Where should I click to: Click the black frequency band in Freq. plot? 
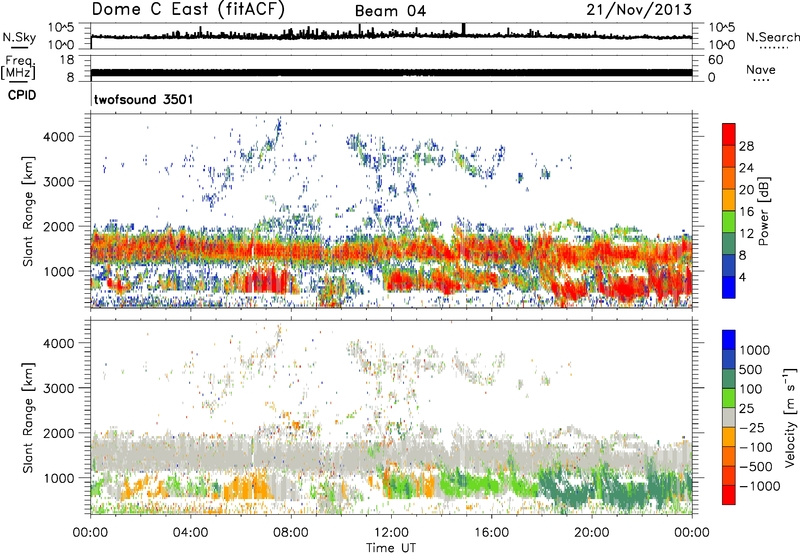(x=391, y=72)
